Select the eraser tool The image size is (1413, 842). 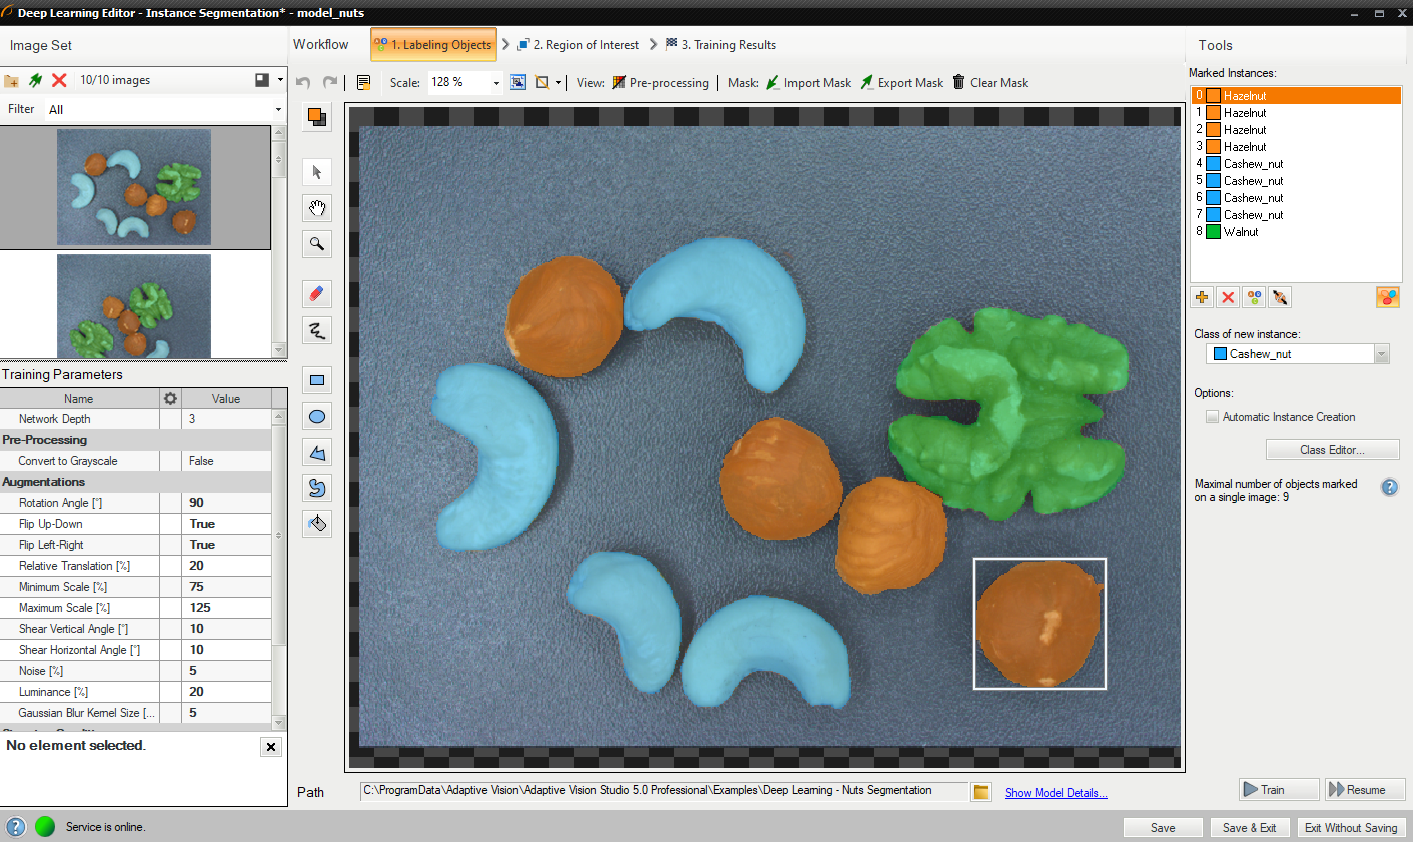[x=317, y=294]
